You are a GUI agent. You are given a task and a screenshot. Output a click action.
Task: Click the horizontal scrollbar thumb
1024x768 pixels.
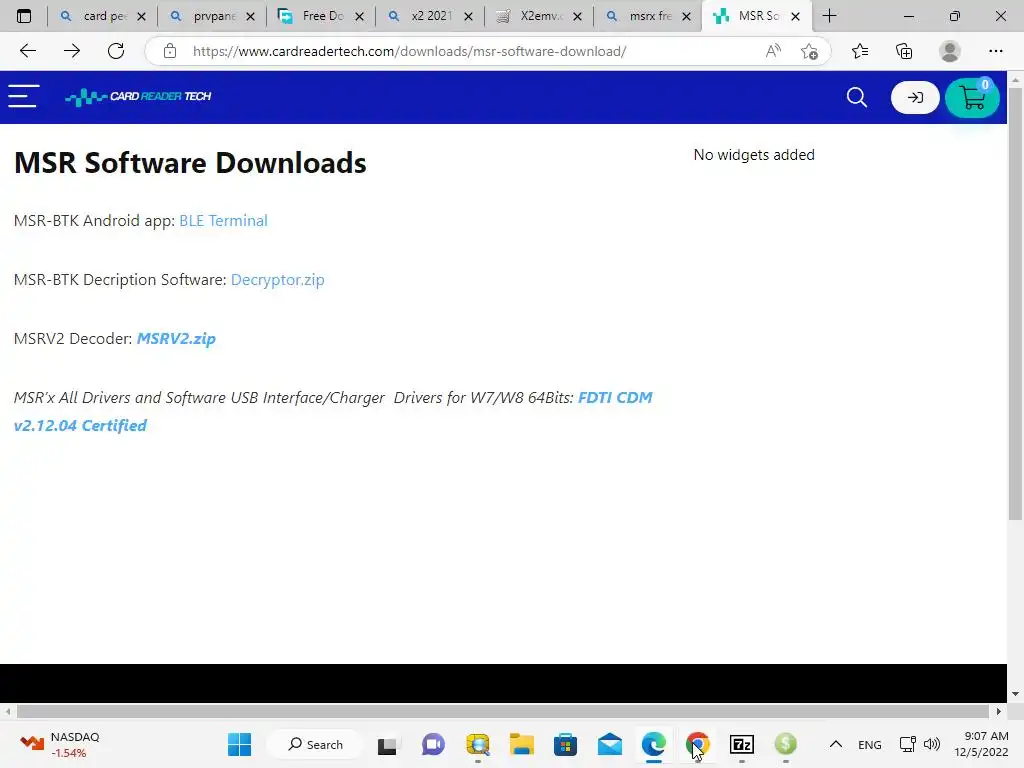click(x=503, y=711)
